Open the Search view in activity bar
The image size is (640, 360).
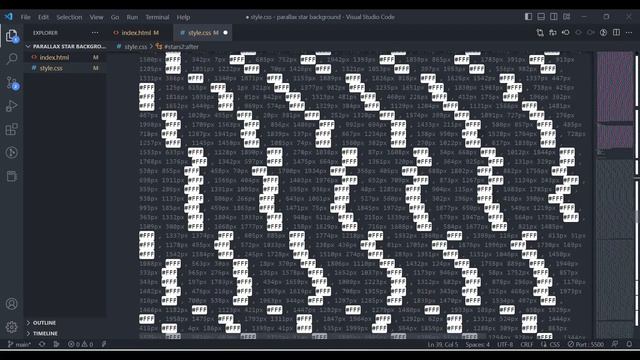(12, 59)
